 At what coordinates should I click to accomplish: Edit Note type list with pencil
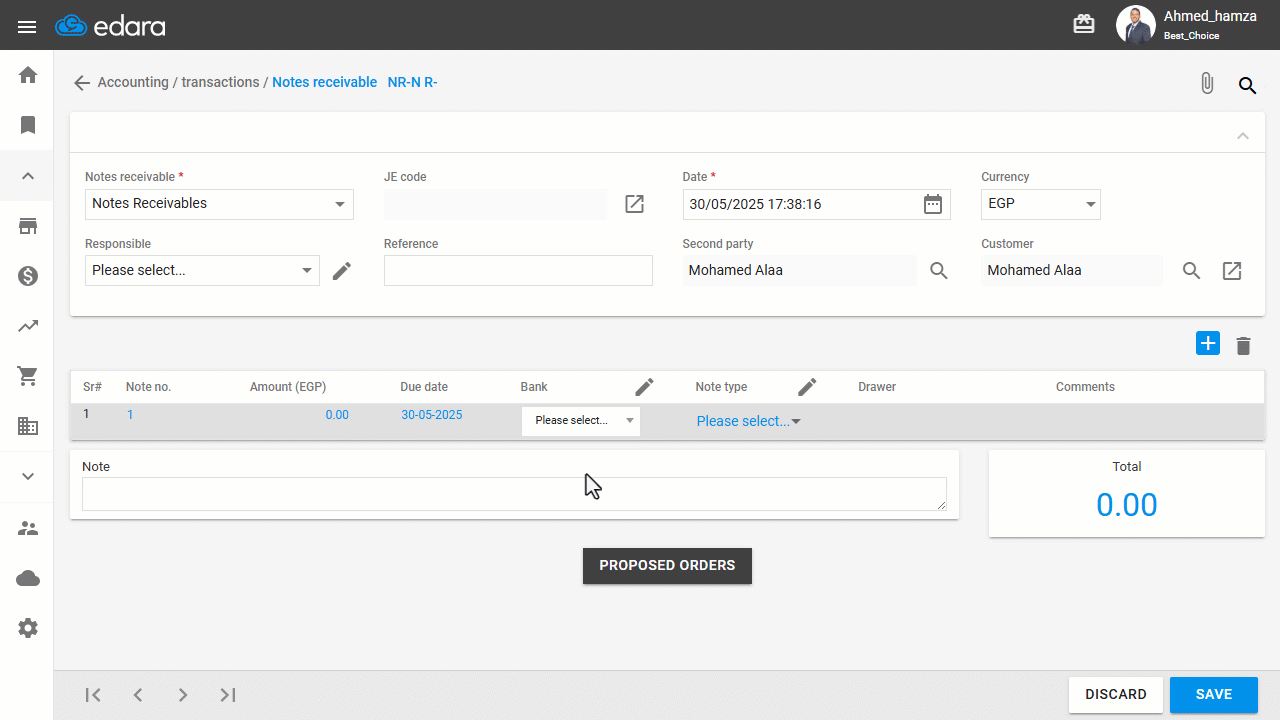807,387
